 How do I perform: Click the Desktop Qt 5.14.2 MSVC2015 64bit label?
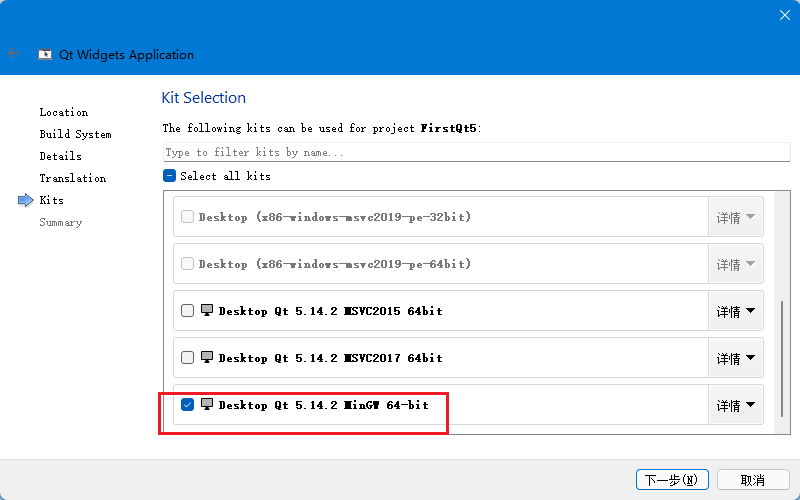(x=331, y=311)
